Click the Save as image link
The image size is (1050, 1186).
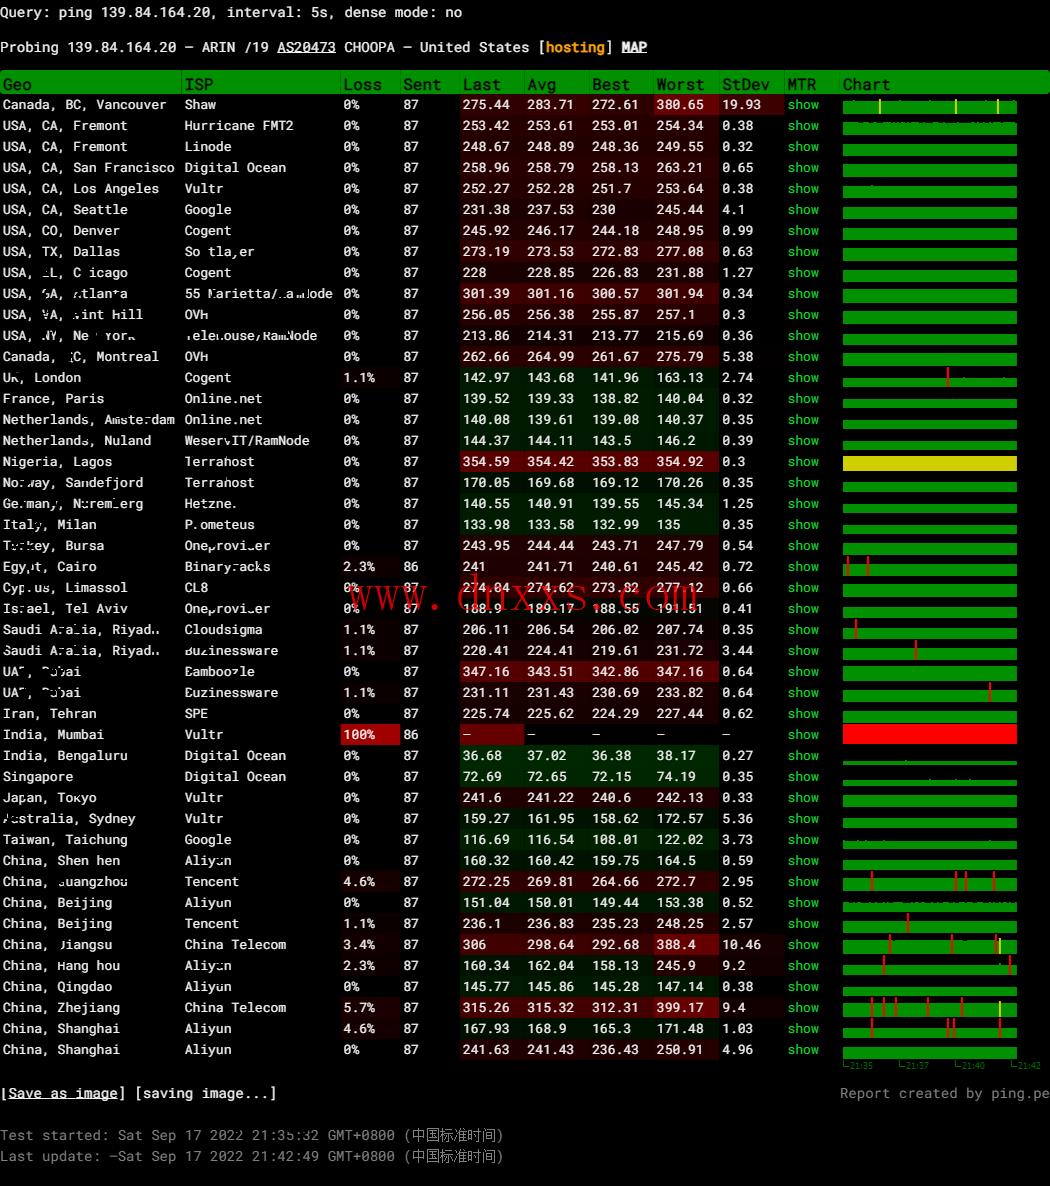point(63,1093)
